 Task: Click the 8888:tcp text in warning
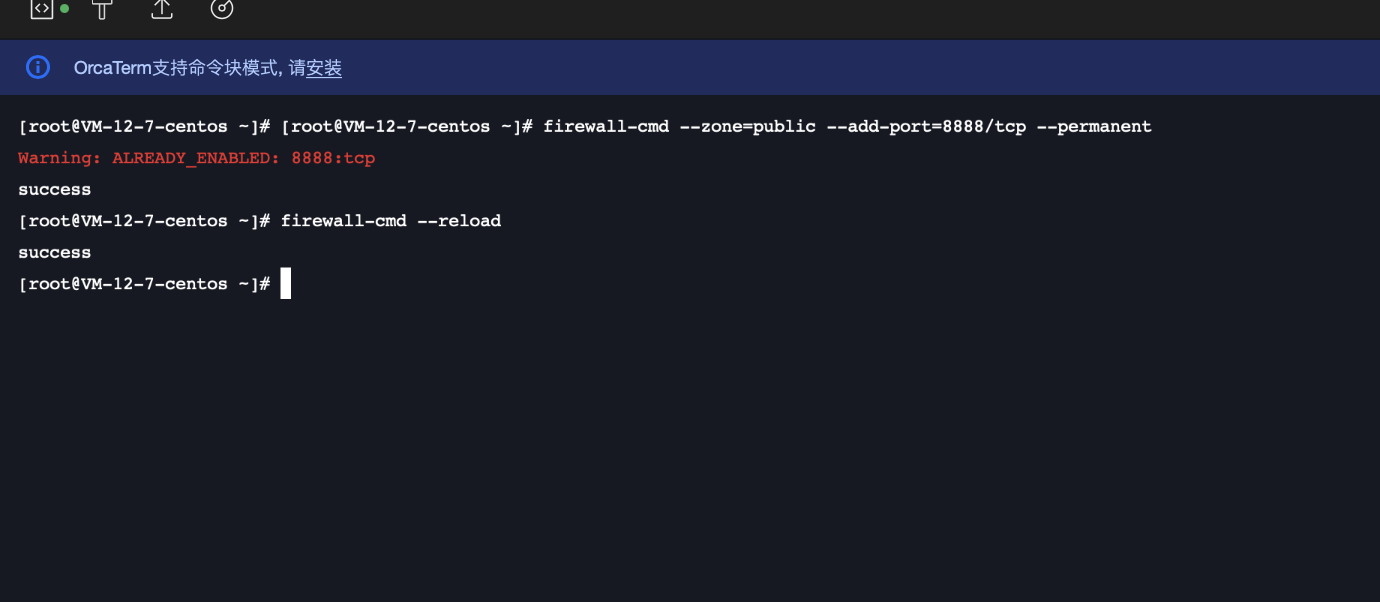(x=333, y=158)
